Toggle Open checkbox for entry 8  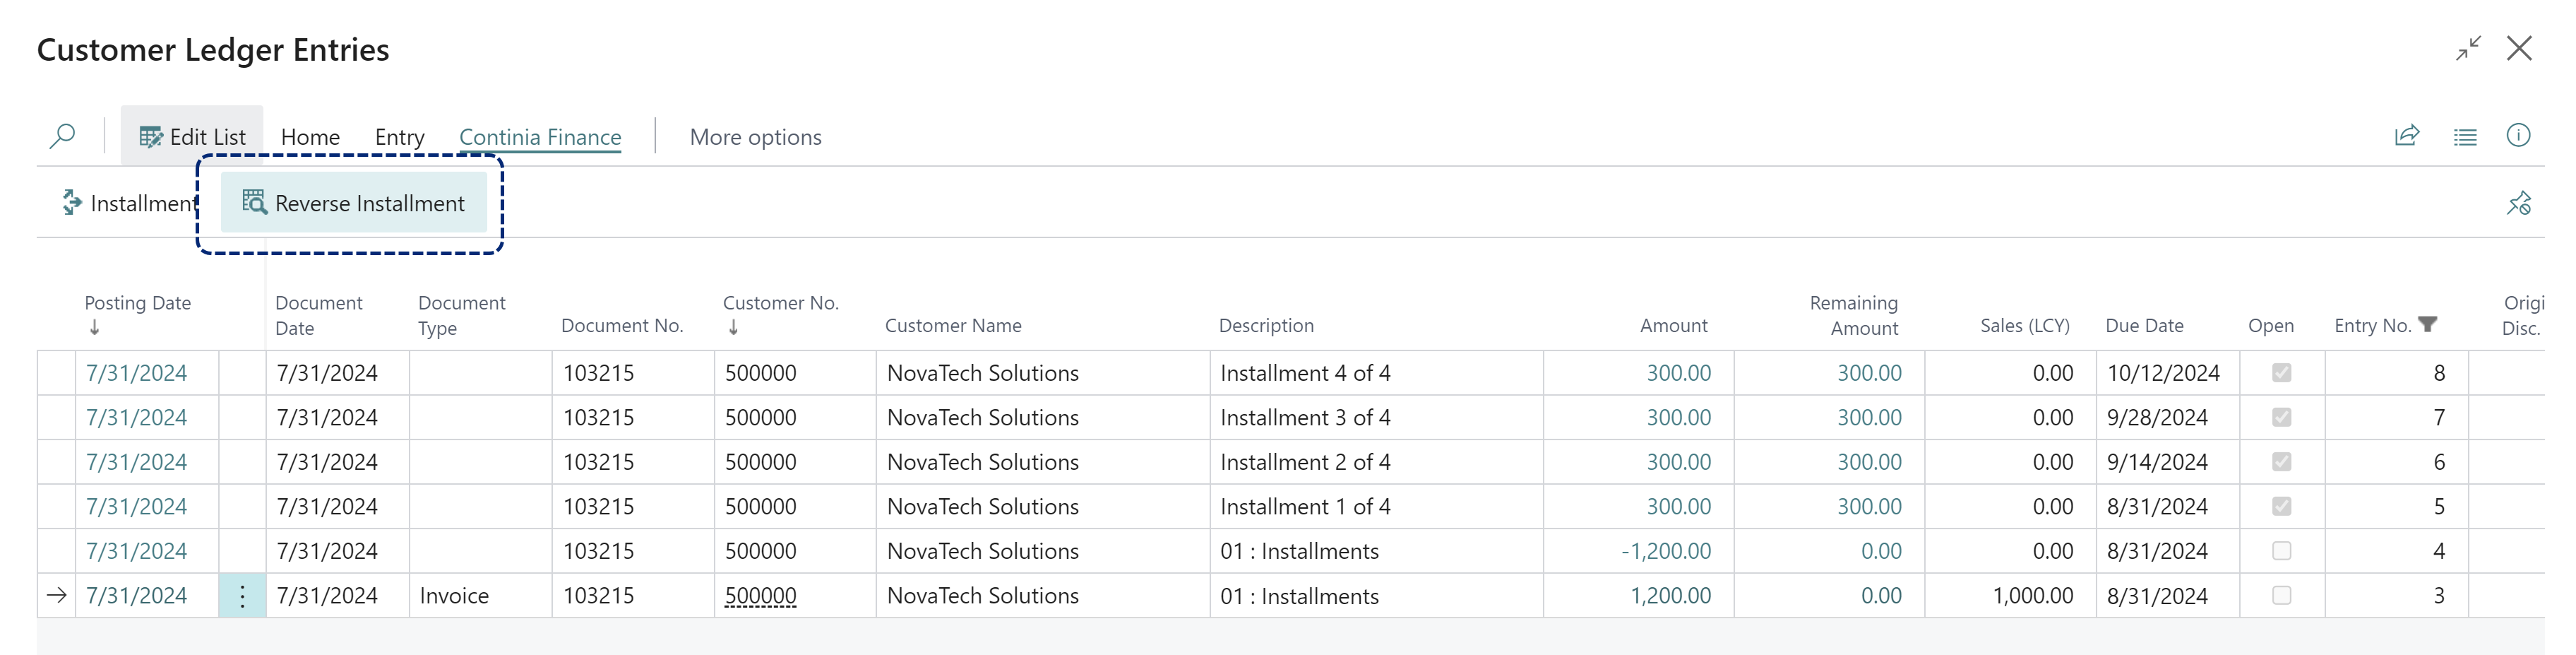[x=2281, y=373]
